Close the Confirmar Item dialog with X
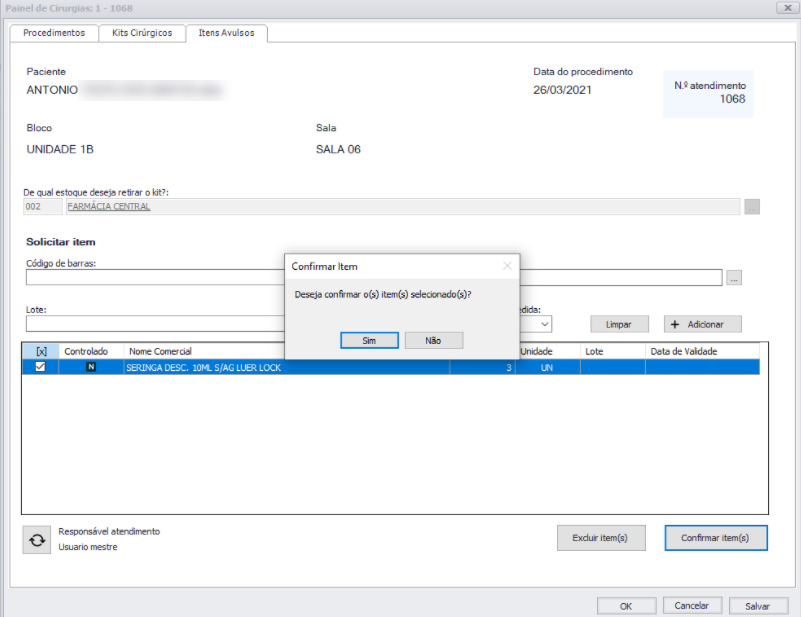Image resolution: width=801 pixels, height=617 pixels. 507,266
